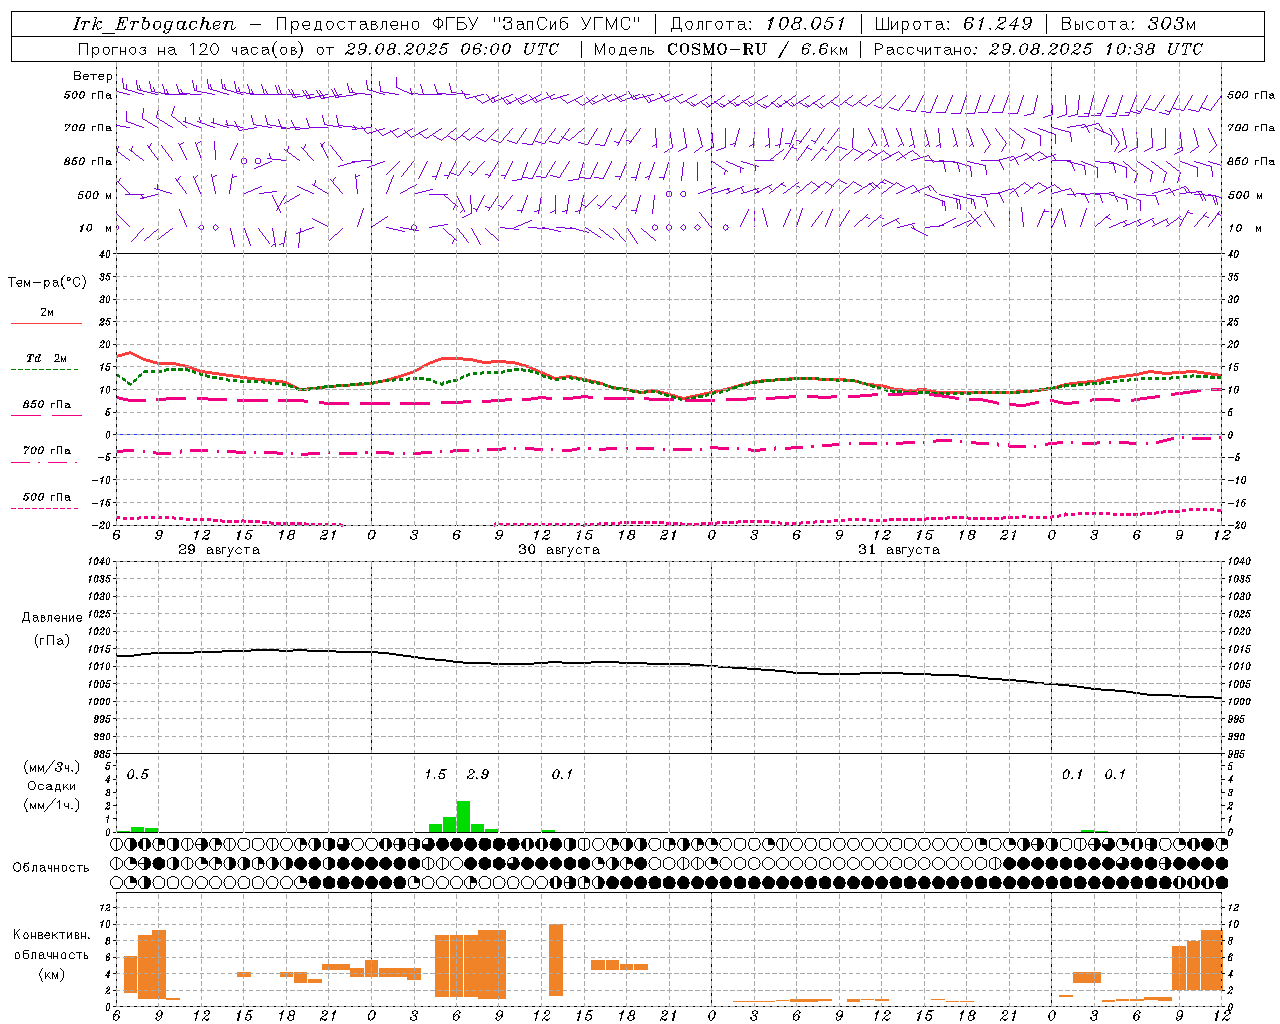Click the forecast start 29.08.2025 06:00 UTC
The width and height of the screenshot is (1280, 1024).
[x=452, y=49]
